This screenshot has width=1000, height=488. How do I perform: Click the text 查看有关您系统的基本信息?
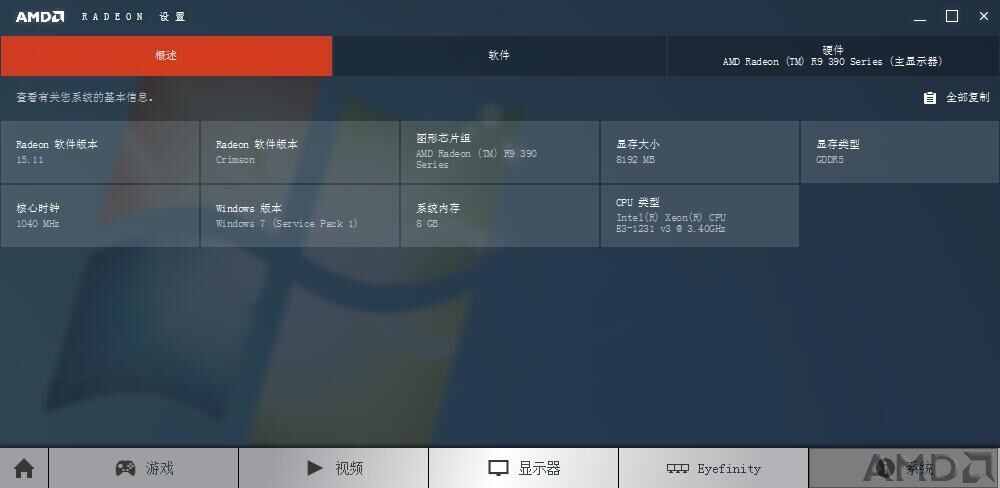coord(84,98)
